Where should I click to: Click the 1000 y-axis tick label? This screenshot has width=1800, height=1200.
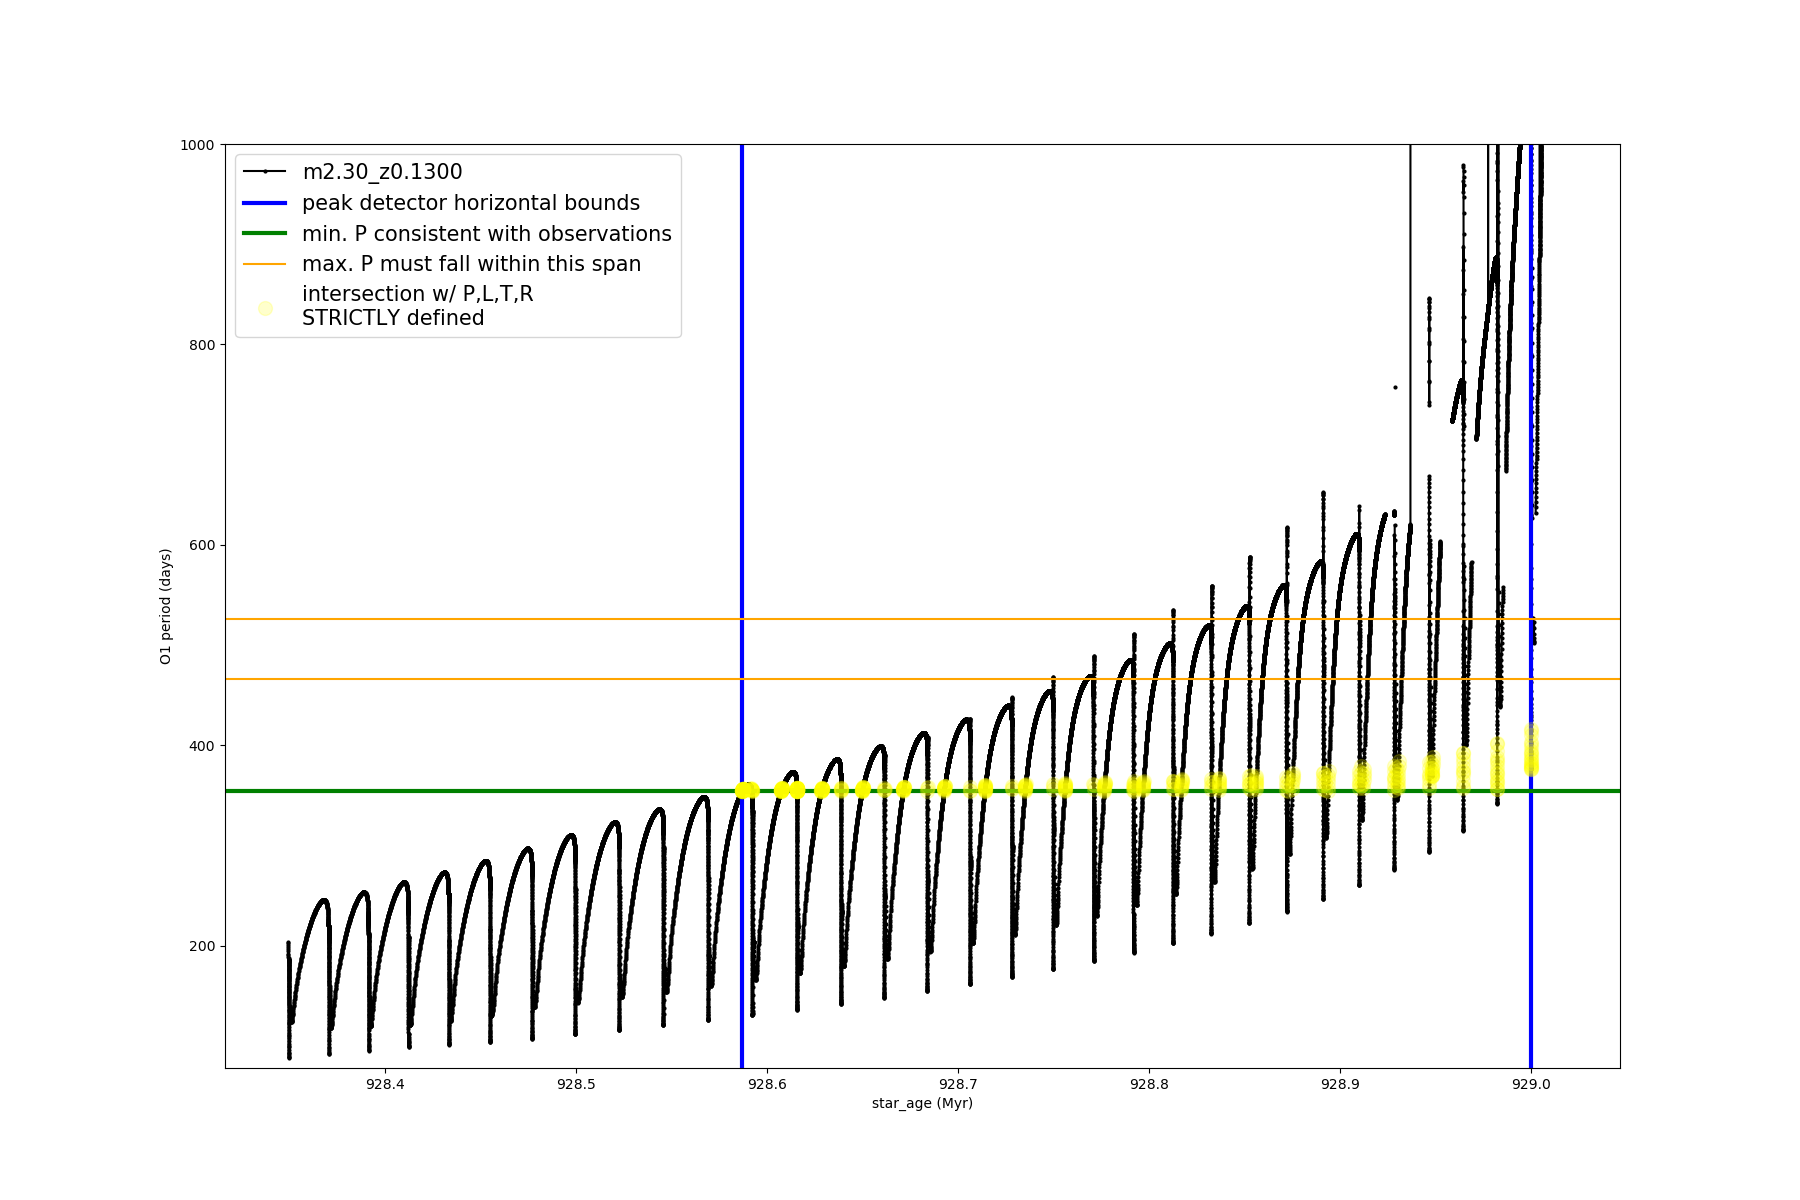pyautogui.click(x=197, y=145)
